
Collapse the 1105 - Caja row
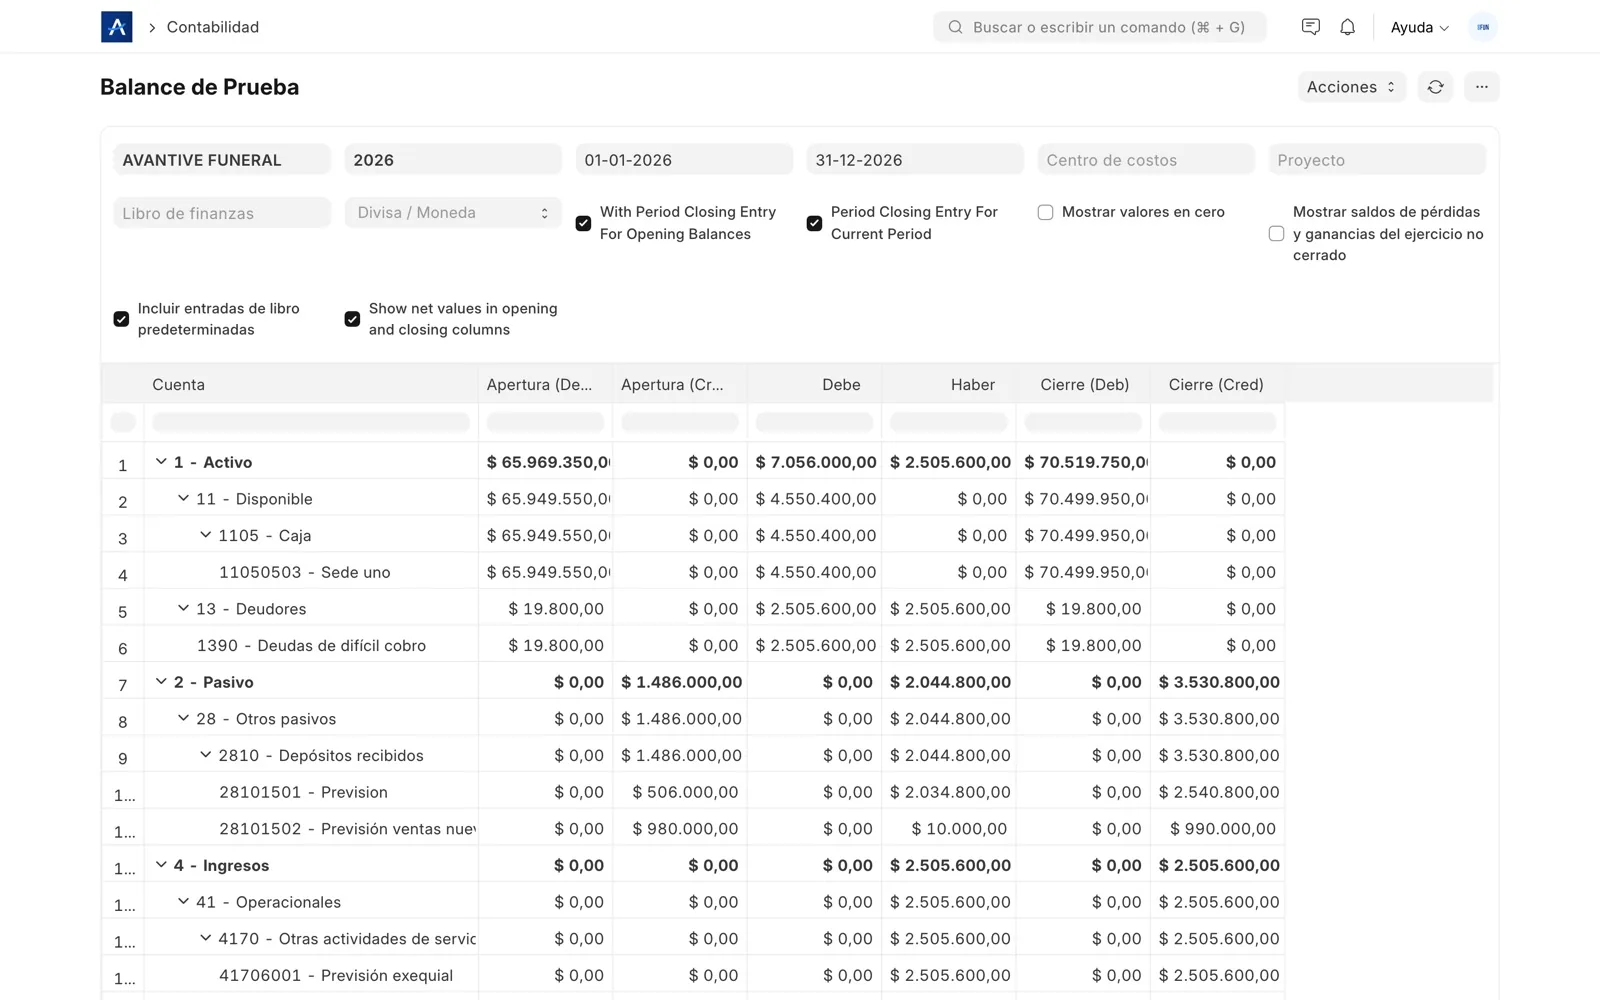tap(205, 535)
